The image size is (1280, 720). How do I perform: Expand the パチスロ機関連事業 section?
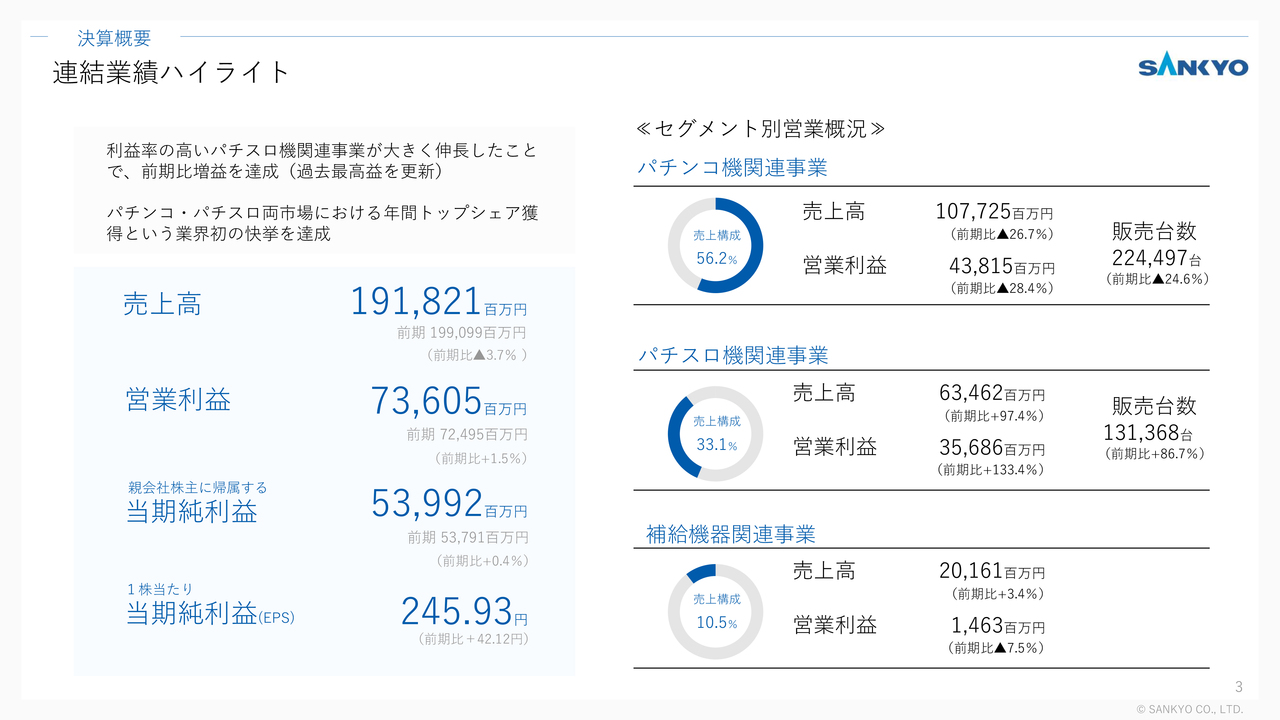coord(732,355)
